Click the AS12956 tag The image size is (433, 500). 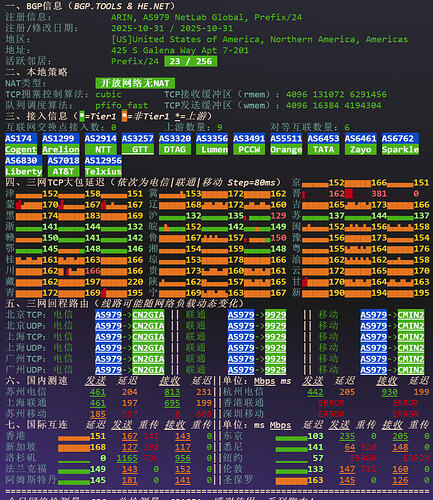click(x=103, y=160)
